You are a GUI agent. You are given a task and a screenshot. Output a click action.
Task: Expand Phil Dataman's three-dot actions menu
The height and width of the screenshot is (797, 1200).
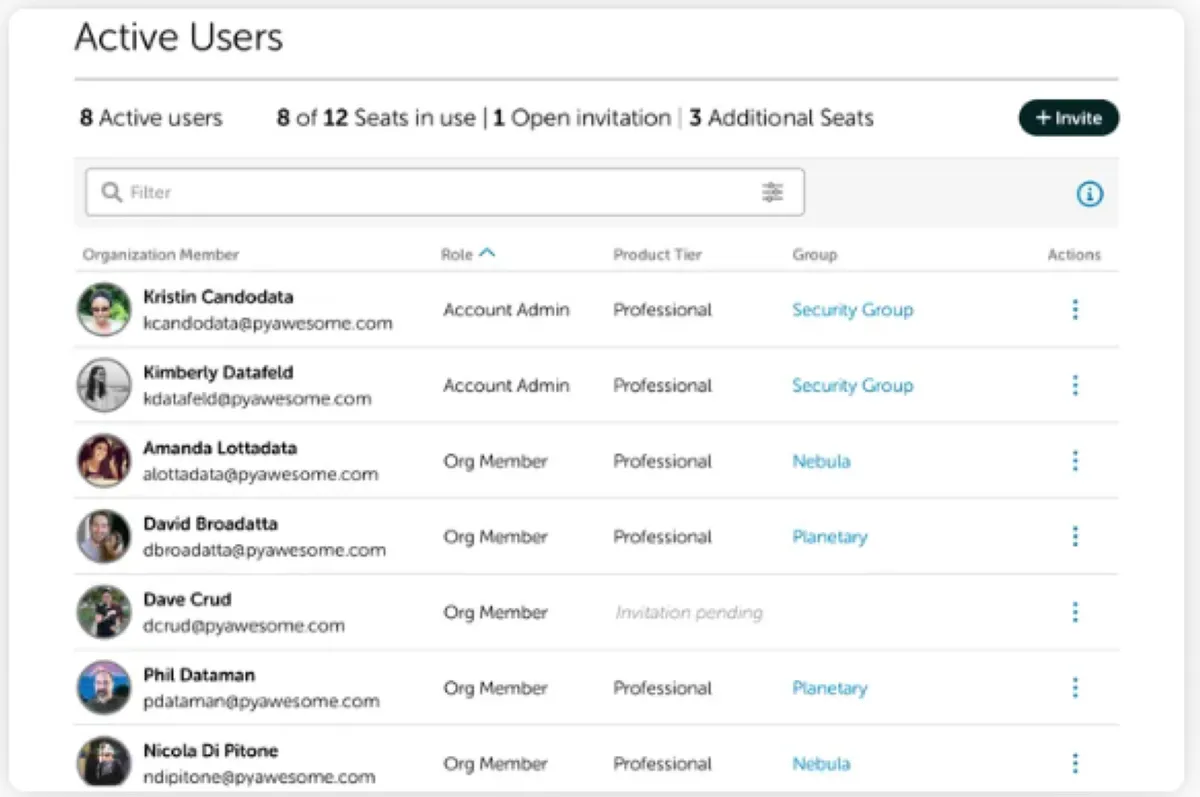click(1075, 688)
